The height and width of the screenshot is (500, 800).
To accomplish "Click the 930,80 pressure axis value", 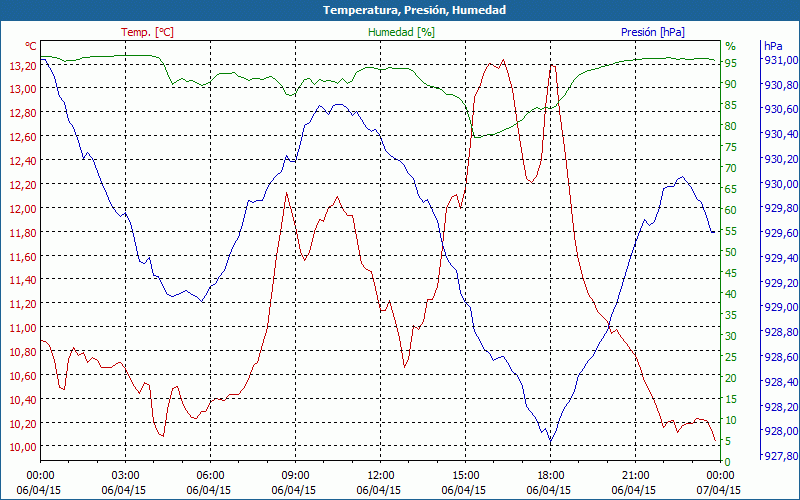I will pos(780,84).
